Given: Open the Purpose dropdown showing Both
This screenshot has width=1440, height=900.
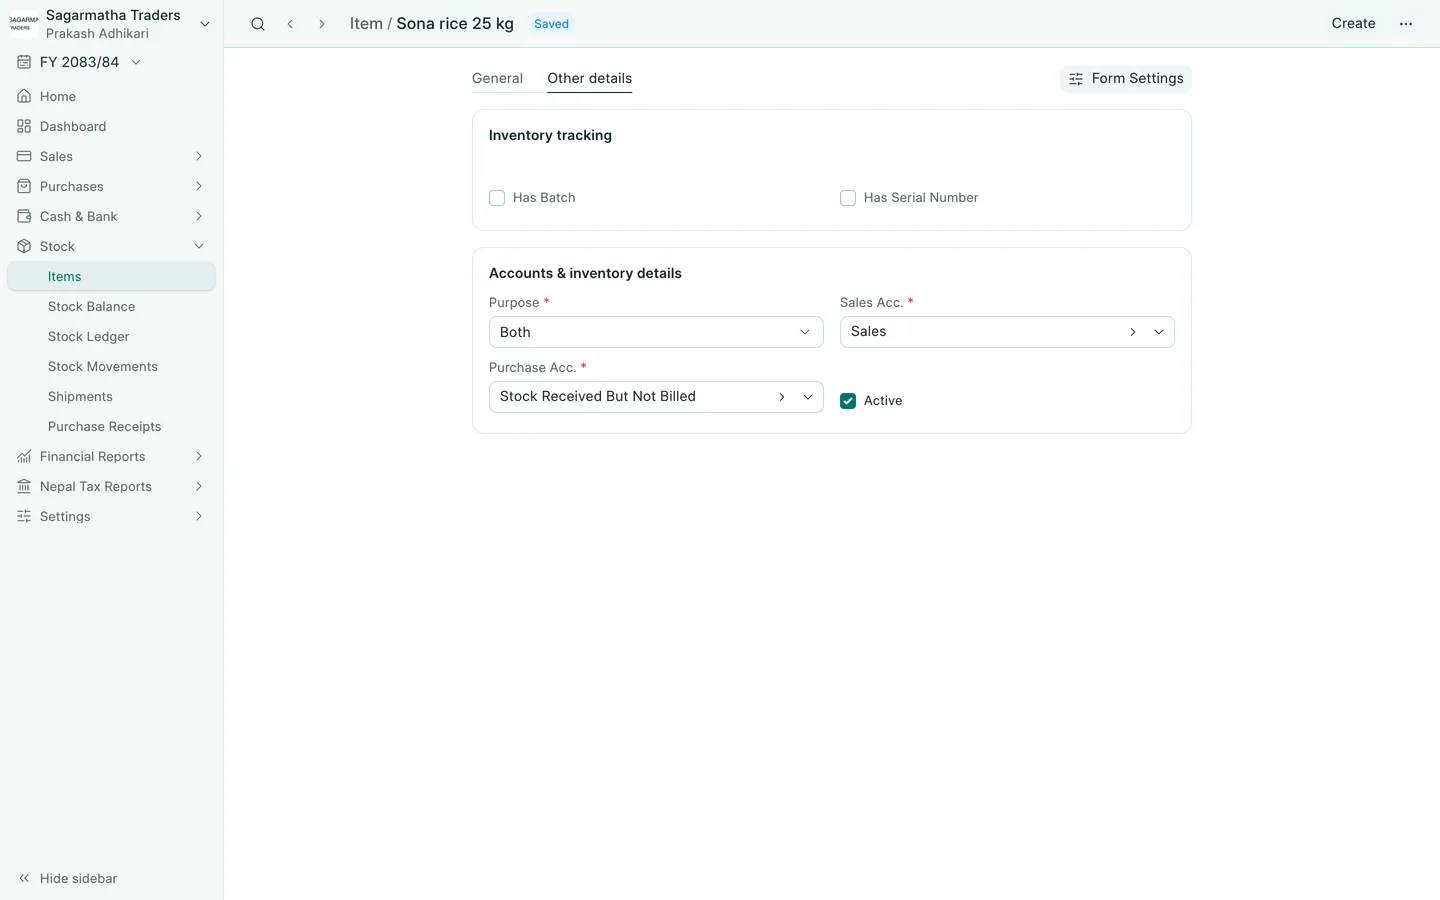Looking at the screenshot, I should tap(656, 332).
